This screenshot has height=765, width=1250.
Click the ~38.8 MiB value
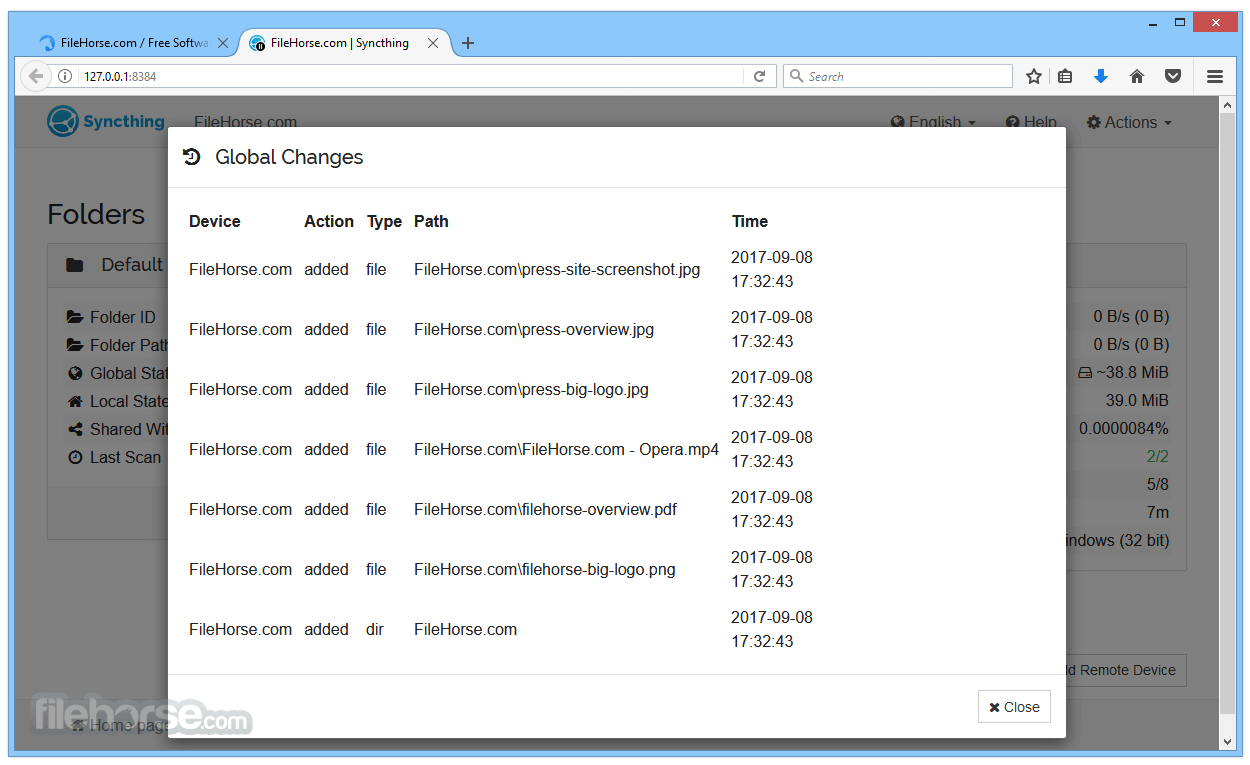[1132, 372]
